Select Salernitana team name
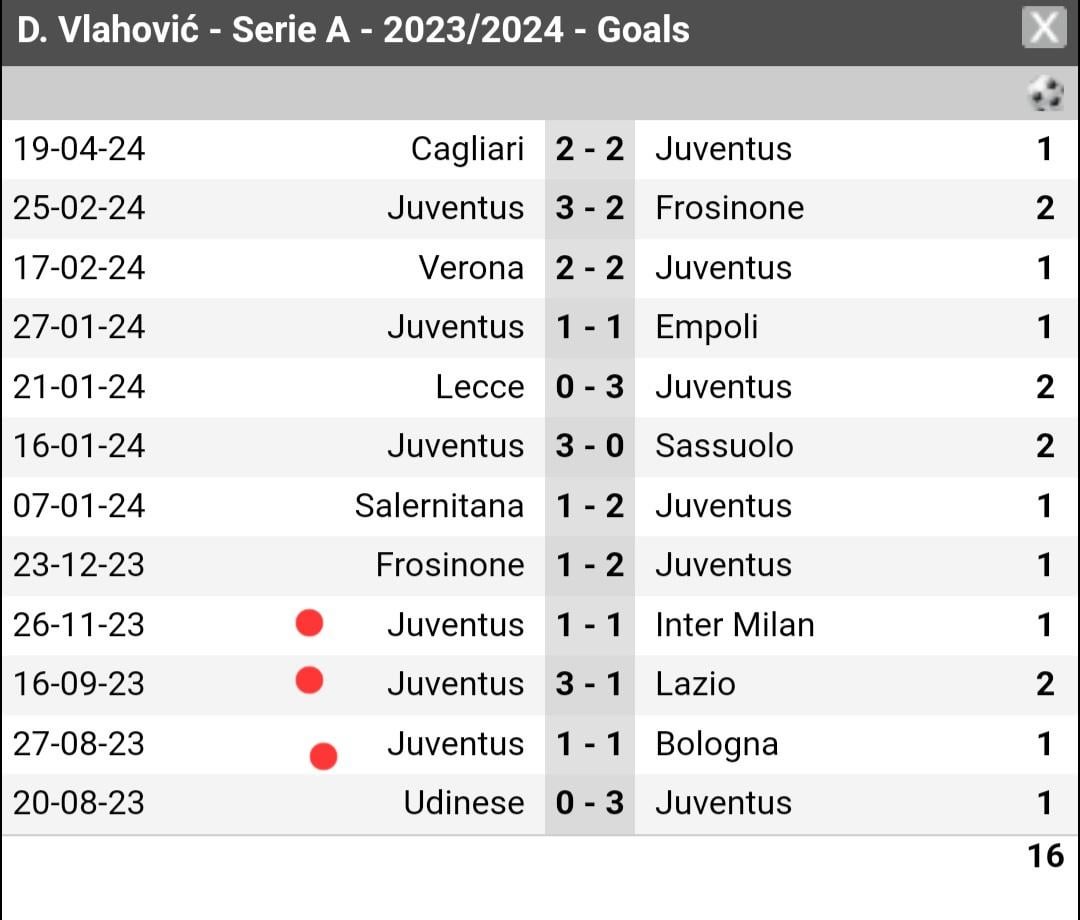 tap(439, 506)
